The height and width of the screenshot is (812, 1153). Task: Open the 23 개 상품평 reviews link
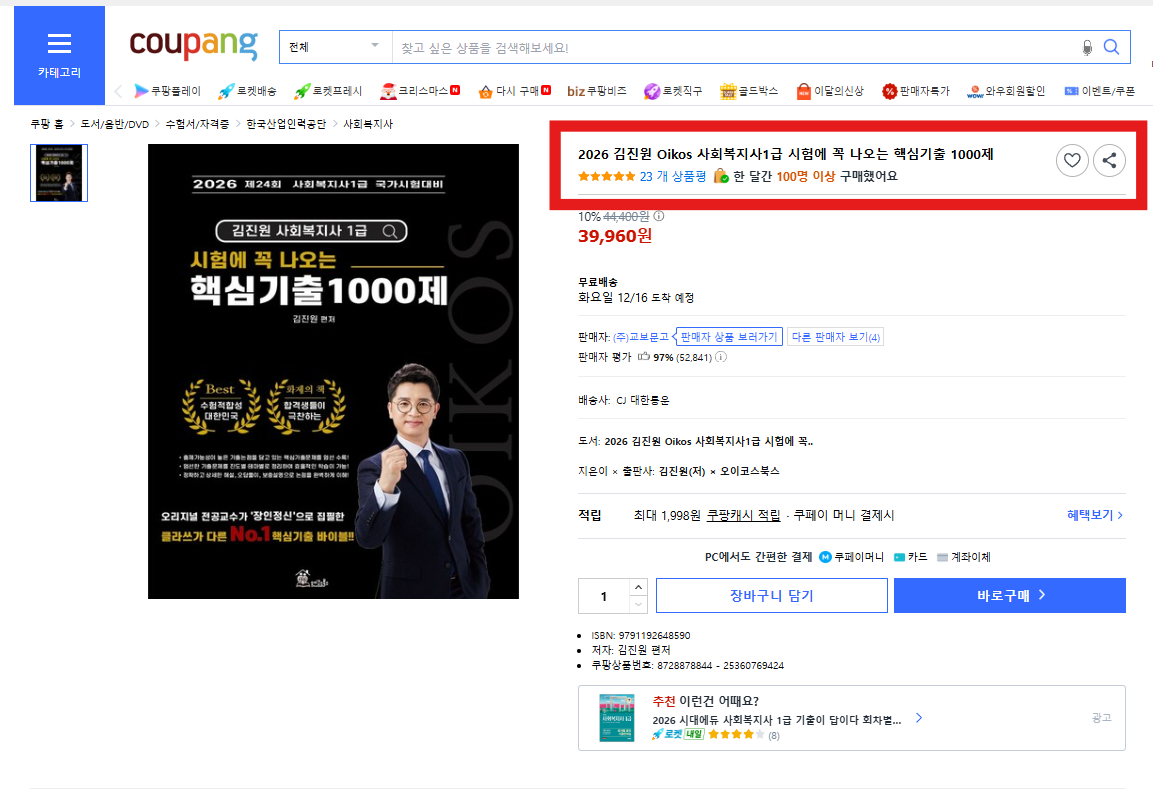[672, 176]
